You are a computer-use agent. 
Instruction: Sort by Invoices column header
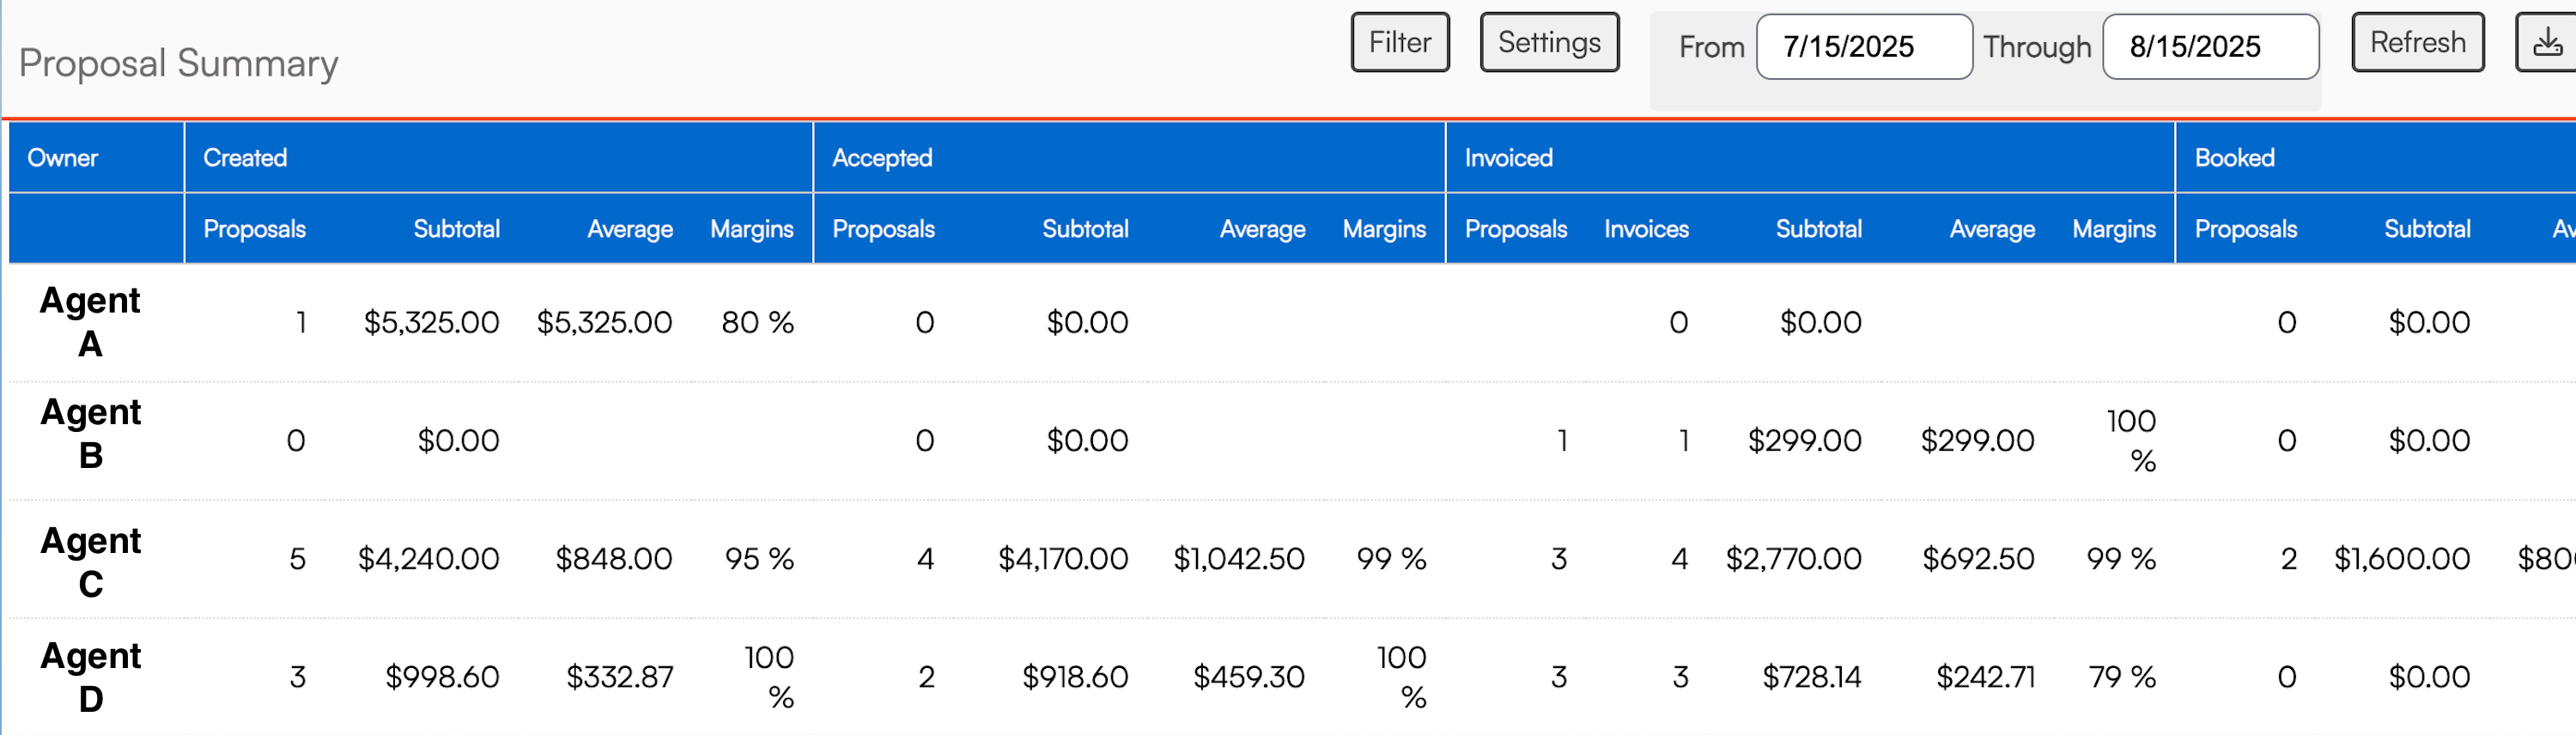pyautogui.click(x=1646, y=229)
